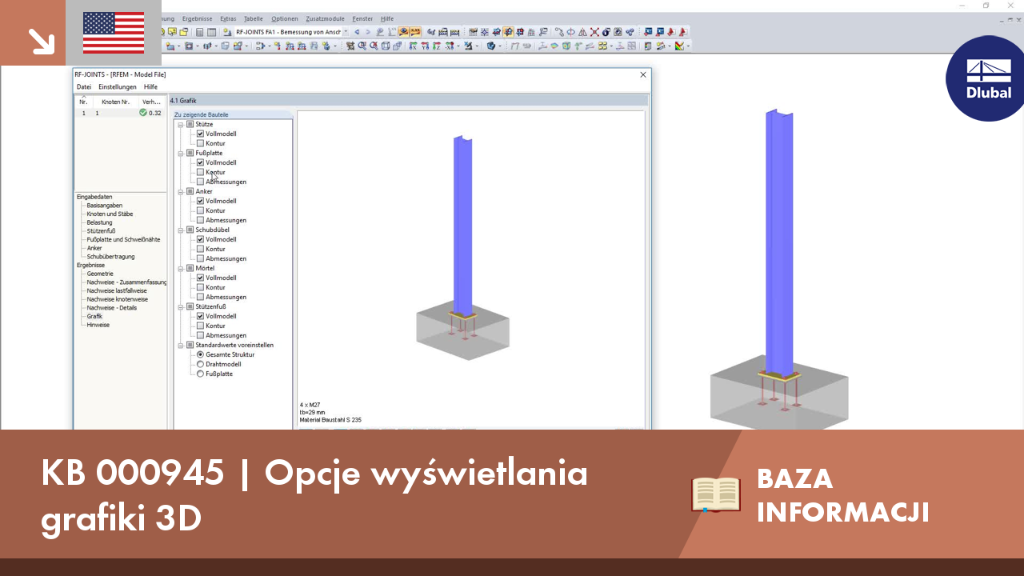The height and width of the screenshot is (576, 1024).
Task: Check Abmessungen under Anker
Action: click(x=200, y=220)
